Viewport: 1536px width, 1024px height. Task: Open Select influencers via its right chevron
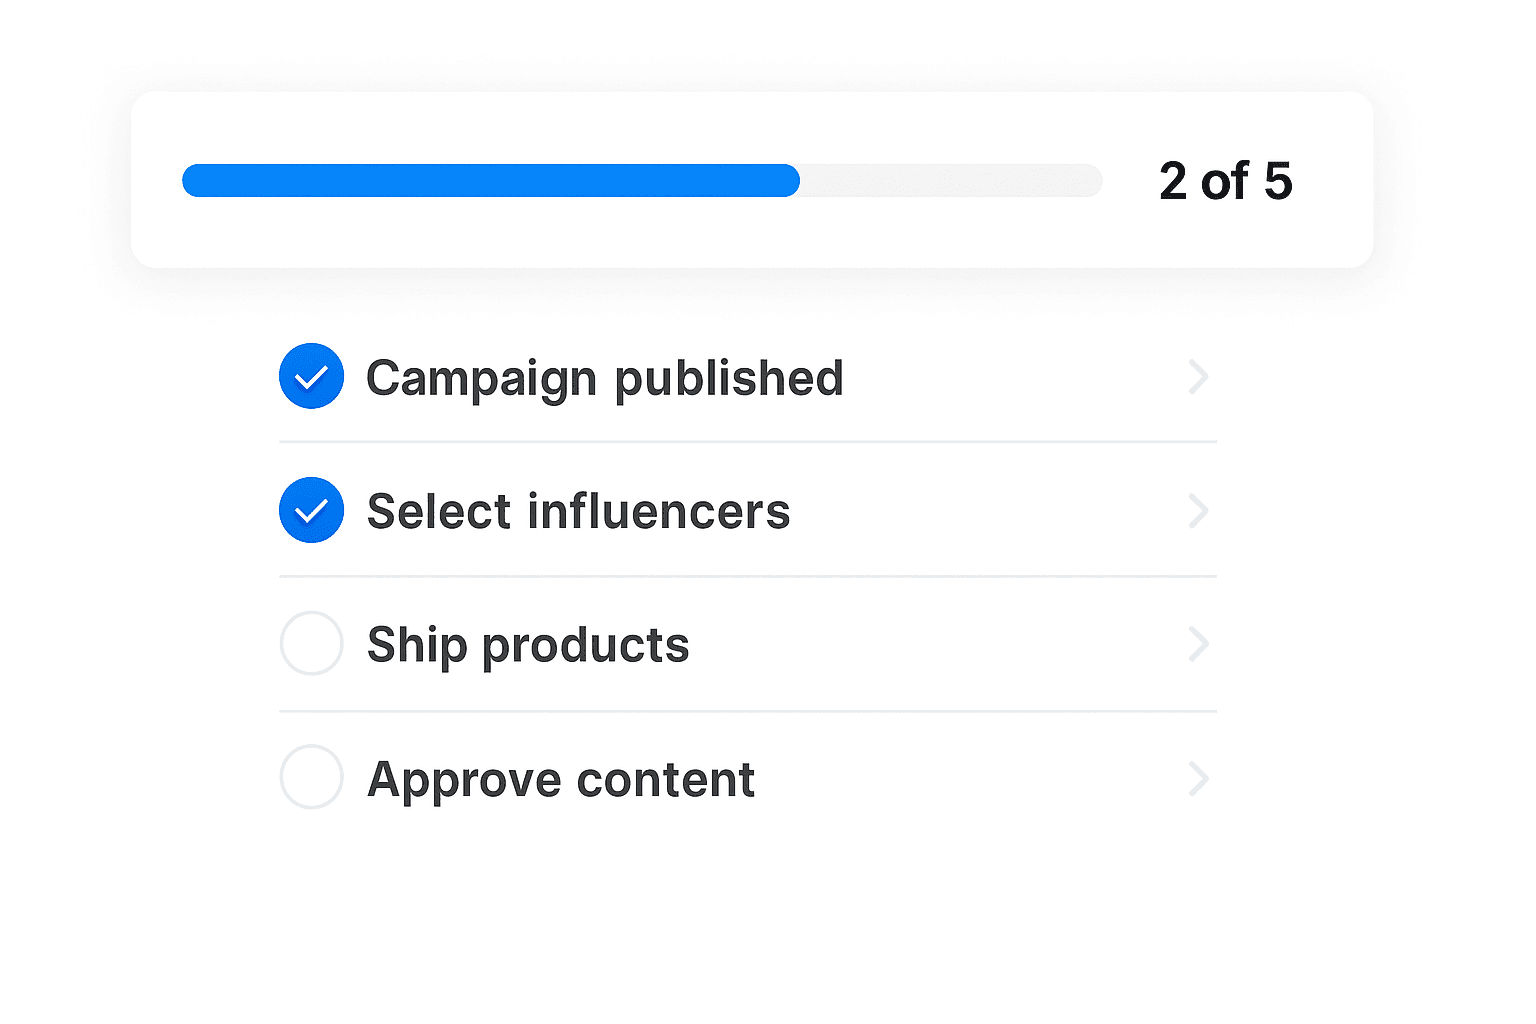tap(1198, 511)
